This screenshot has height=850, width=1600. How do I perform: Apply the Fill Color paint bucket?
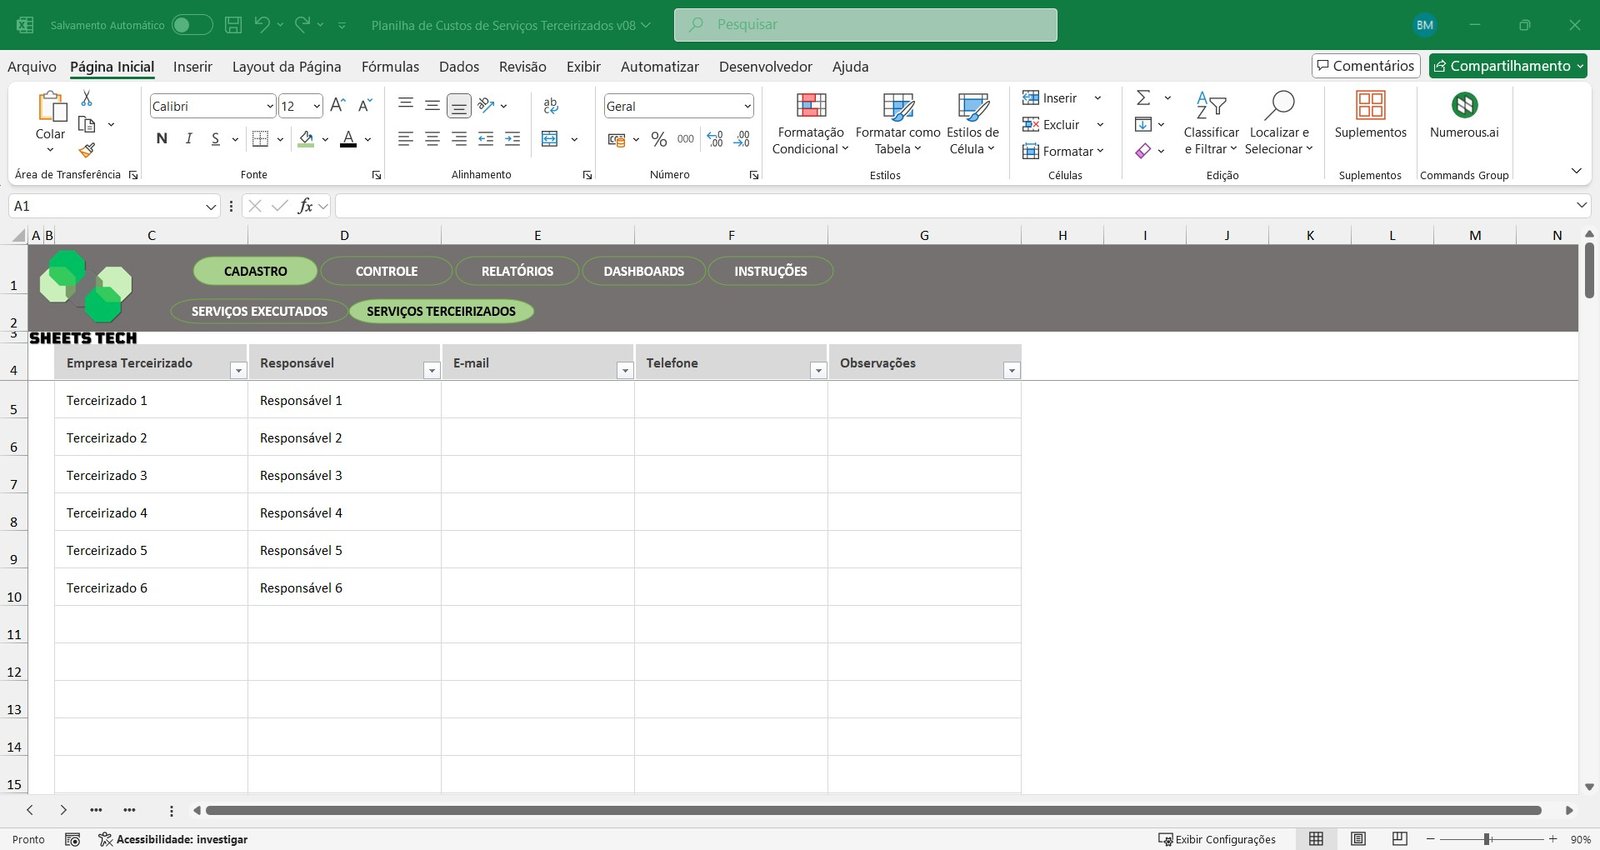(x=307, y=139)
